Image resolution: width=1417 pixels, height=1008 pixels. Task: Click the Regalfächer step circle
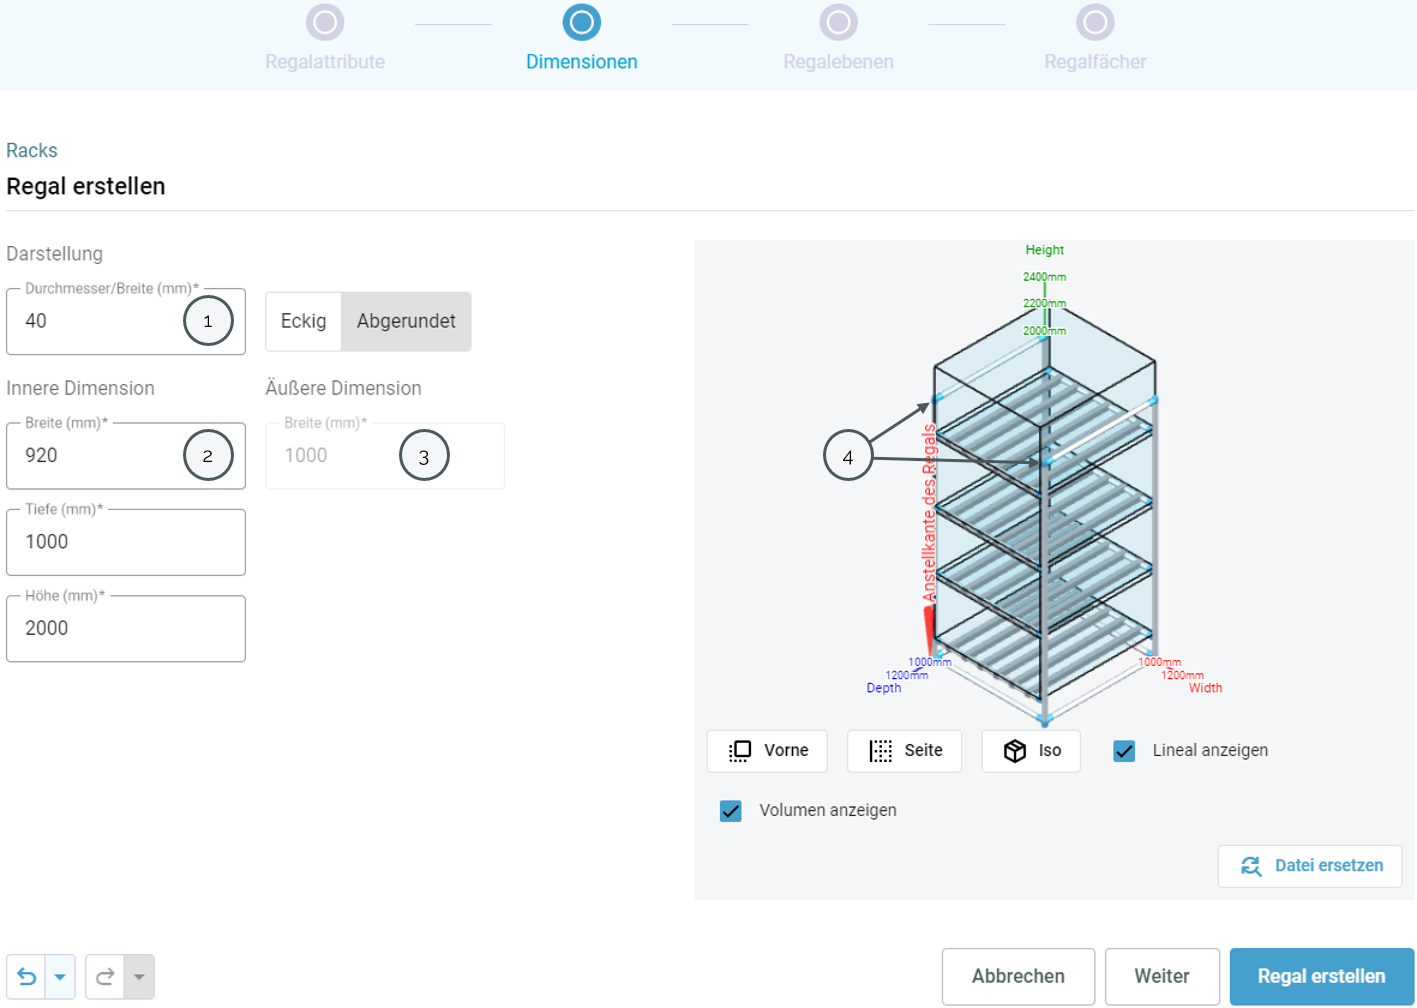(1095, 23)
